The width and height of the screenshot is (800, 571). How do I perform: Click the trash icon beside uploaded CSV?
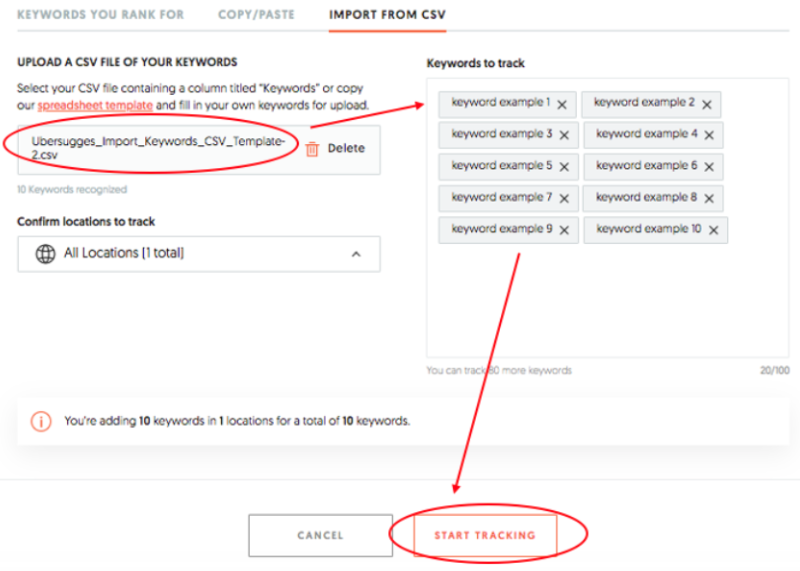(312, 149)
